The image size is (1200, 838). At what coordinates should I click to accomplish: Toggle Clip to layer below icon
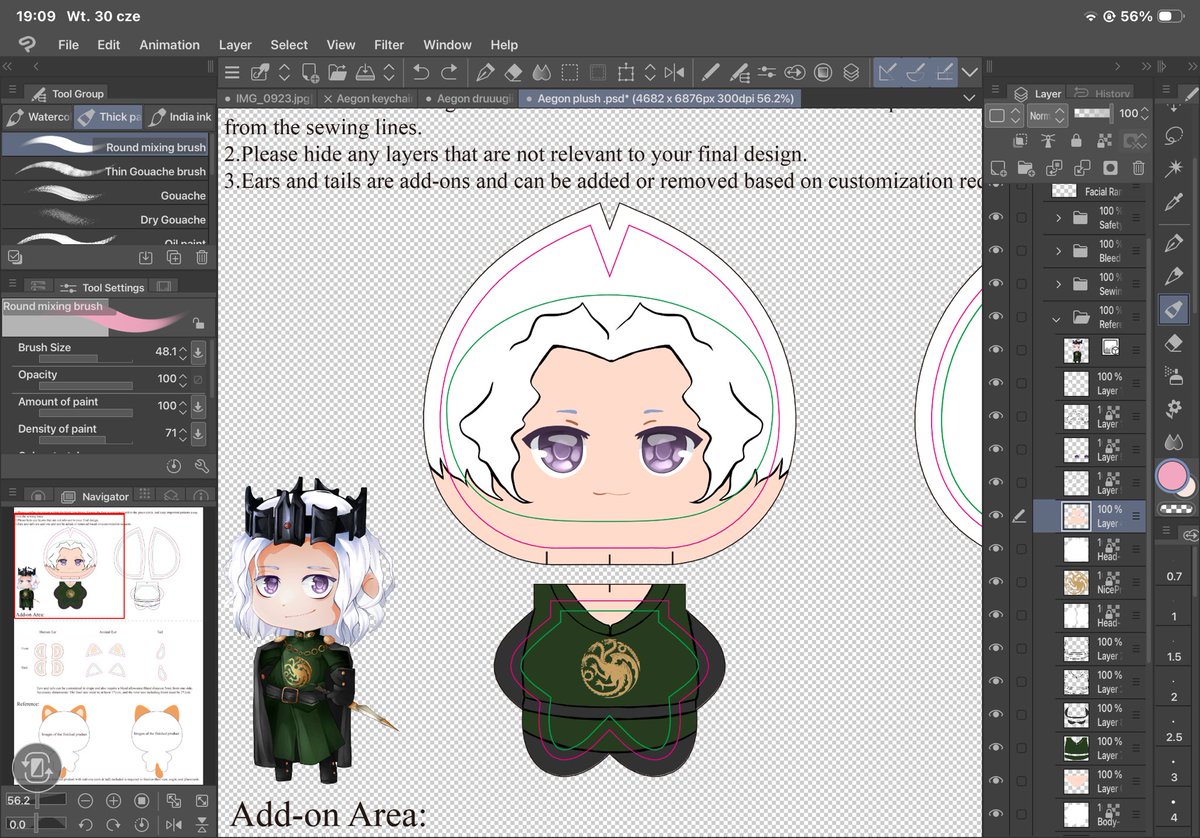[1020, 140]
